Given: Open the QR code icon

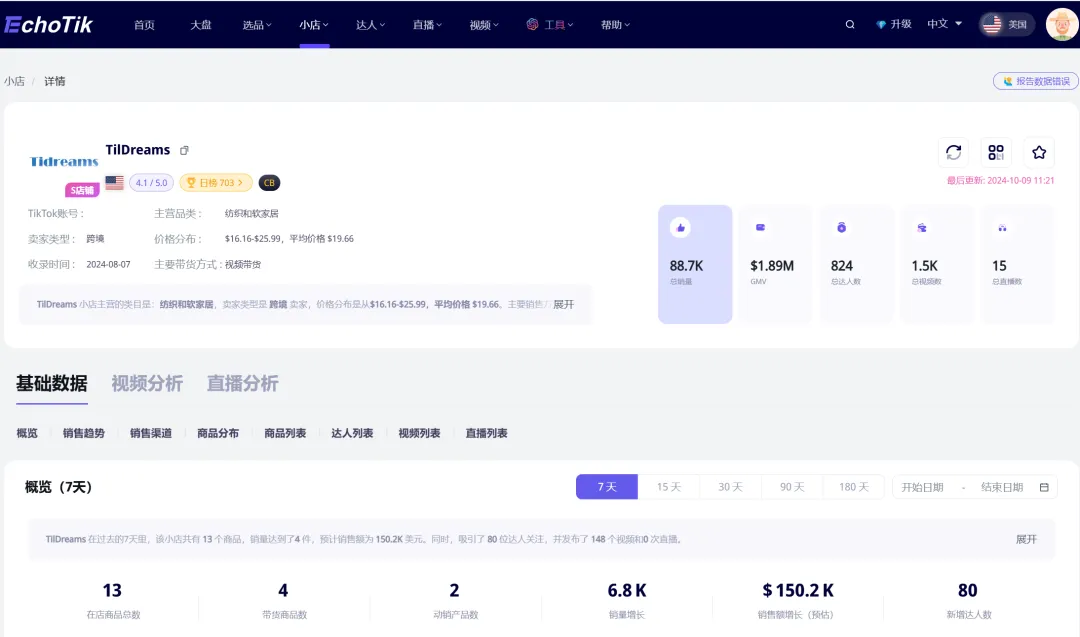Looking at the screenshot, I should [x=996, y=152].
